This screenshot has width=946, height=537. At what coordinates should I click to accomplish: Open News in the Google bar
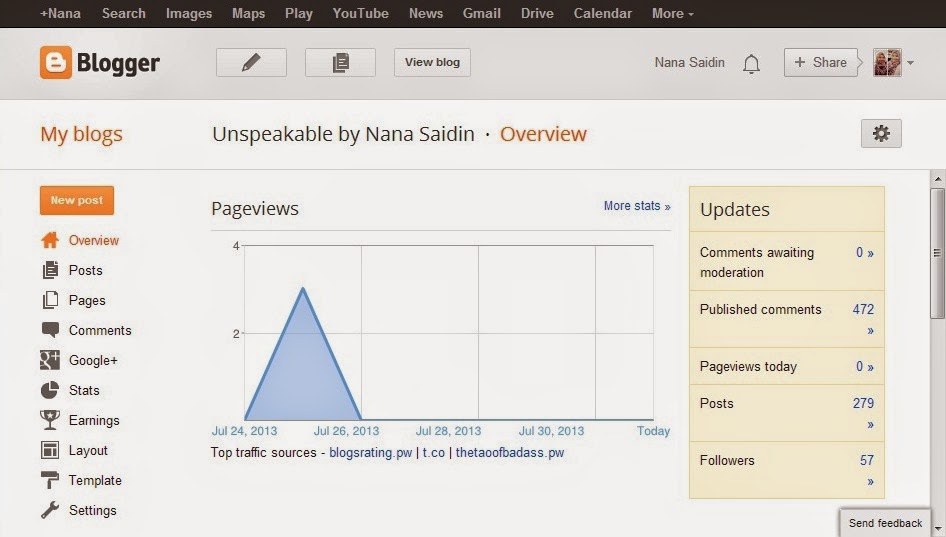pyautogui.click(x=426, y=13)
